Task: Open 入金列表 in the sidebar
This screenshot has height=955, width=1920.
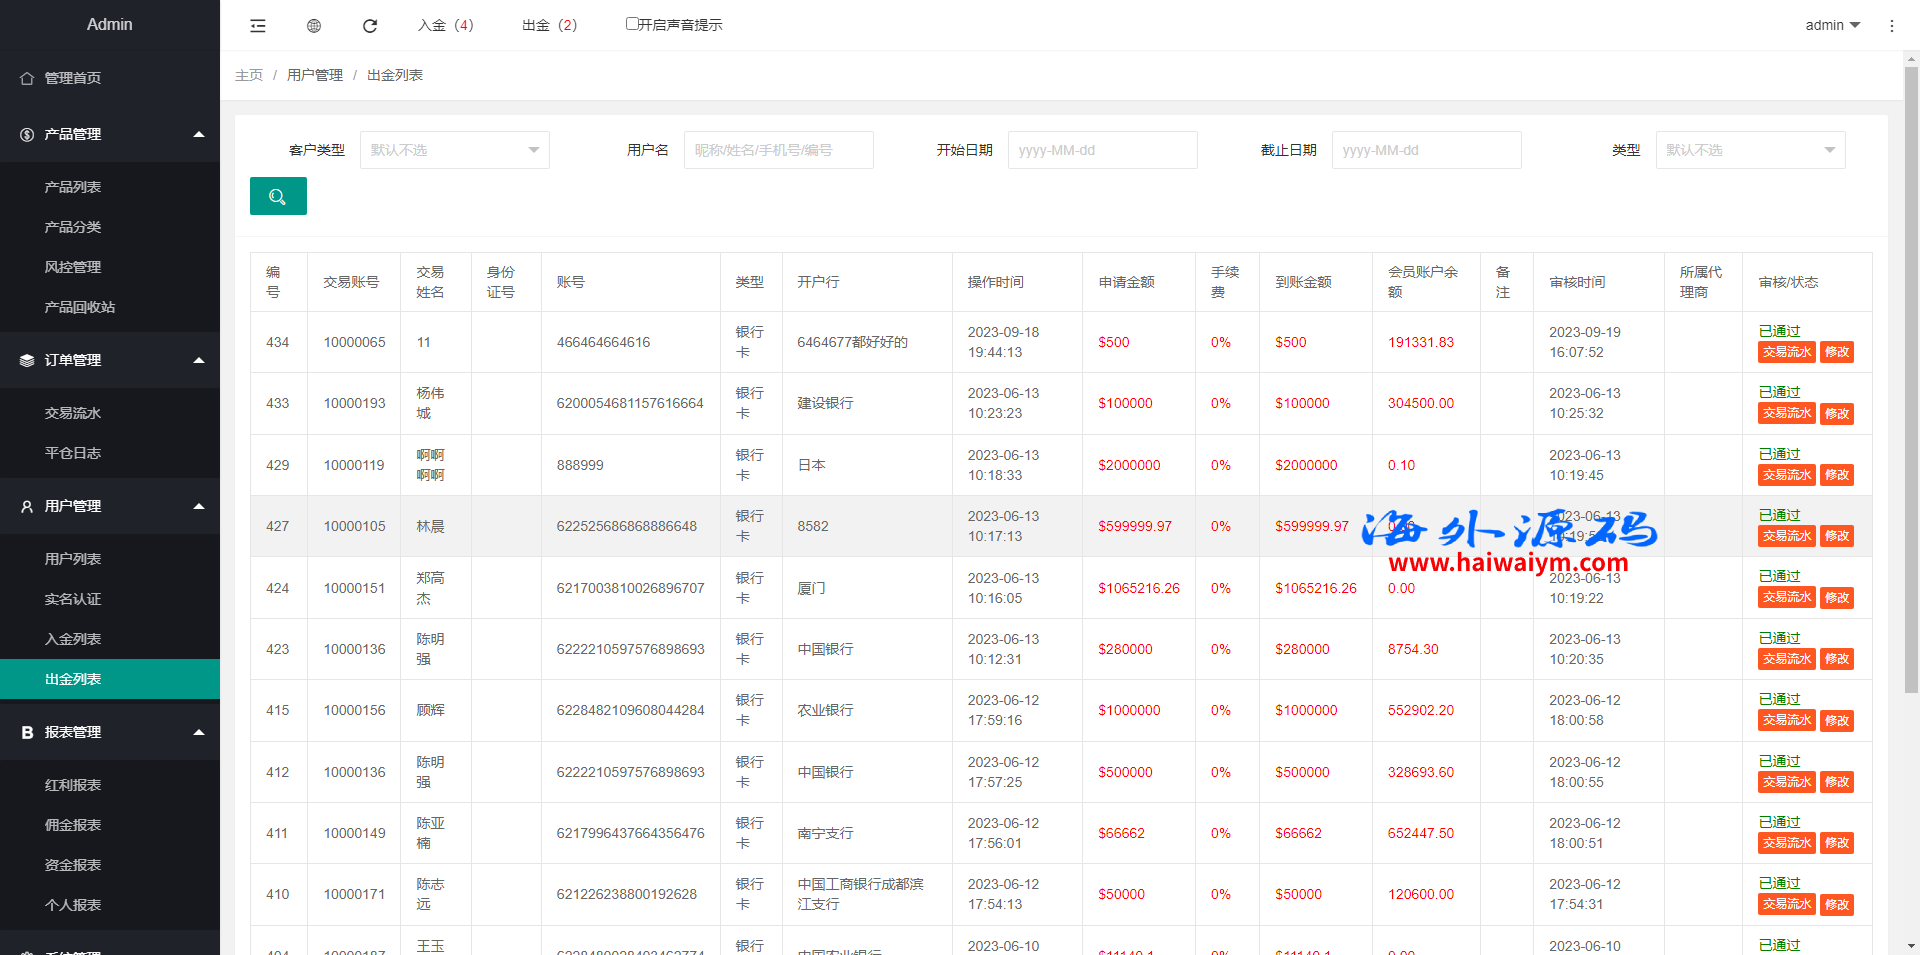Action: 73,639
